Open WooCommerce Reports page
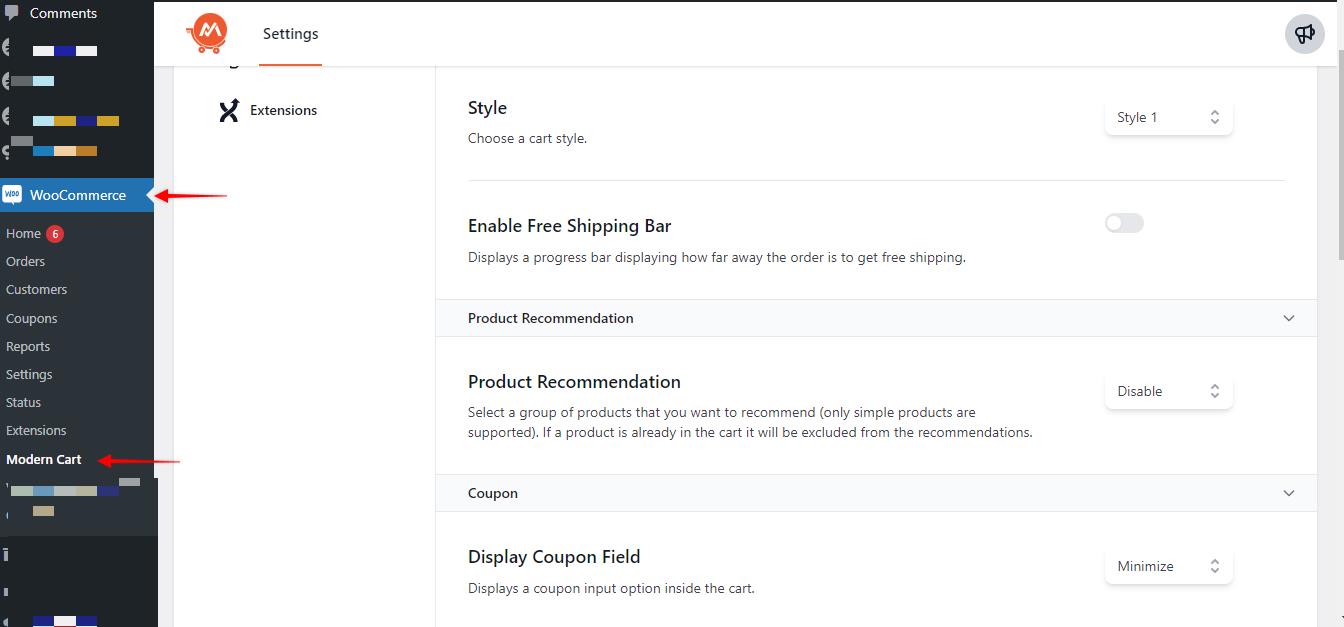1344x627 pixels. (x=28, y=347)
